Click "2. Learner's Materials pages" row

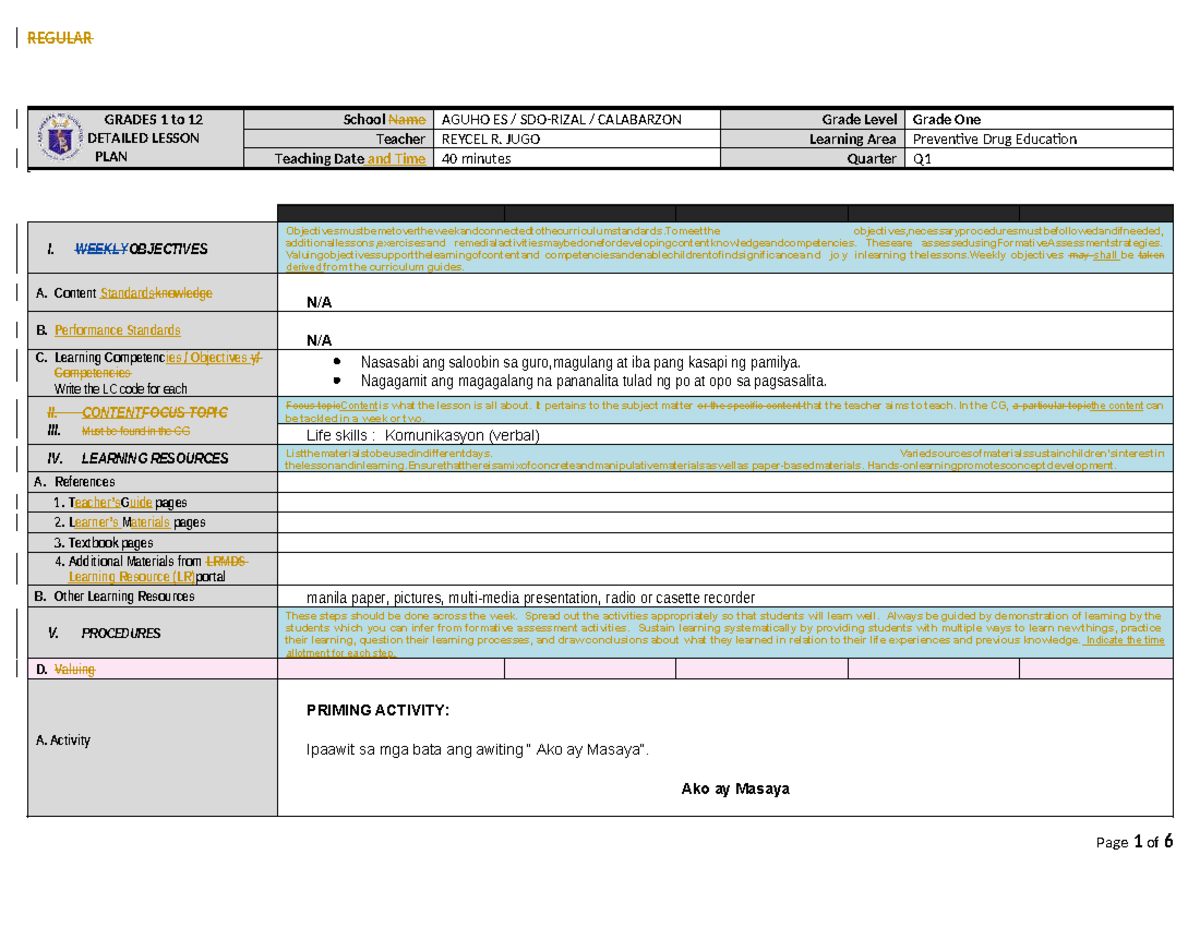[x=131, y=522]
